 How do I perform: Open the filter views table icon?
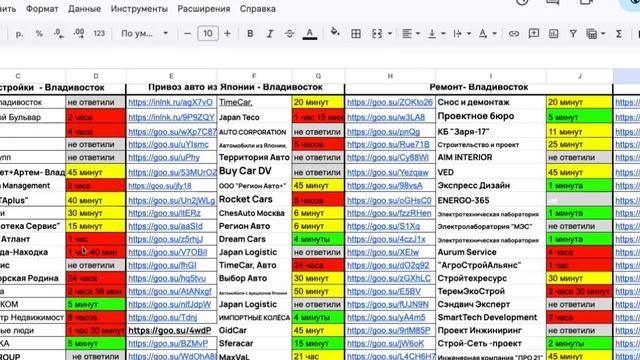coord(591,34)
